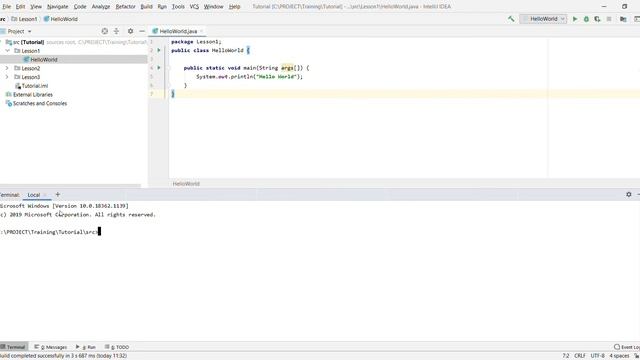Click the terminal command prompt line
The width and height of the screenshot is (640, 360).
(x=50, y=232)
